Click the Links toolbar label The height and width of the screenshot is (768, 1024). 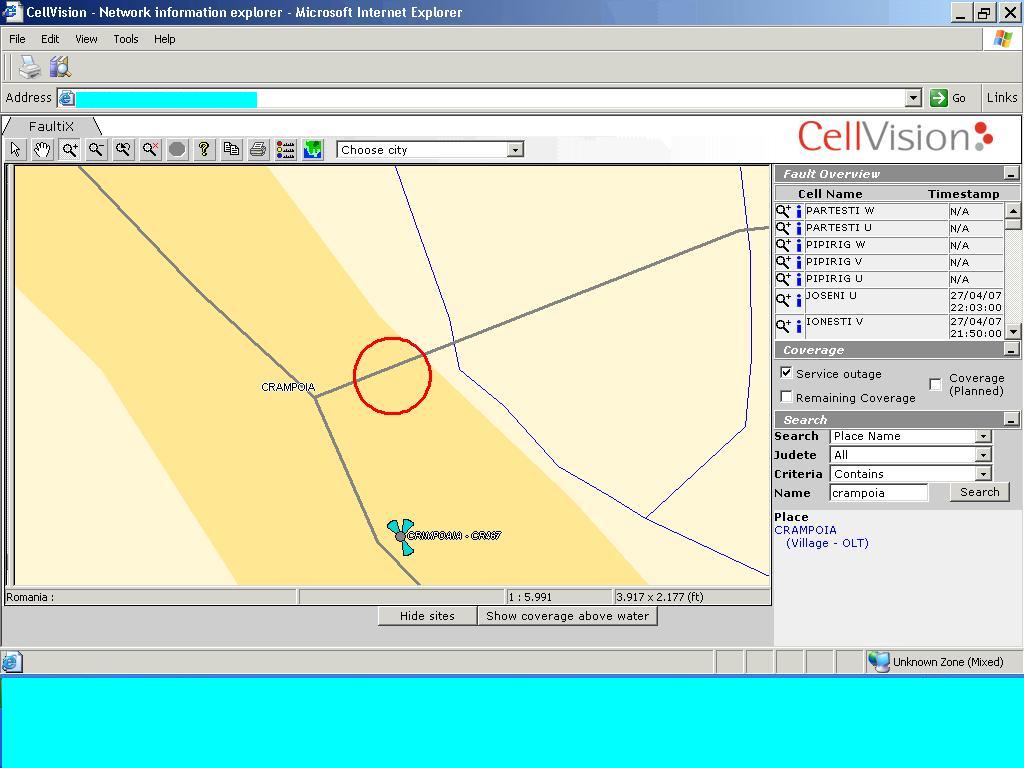(1002, 98)
